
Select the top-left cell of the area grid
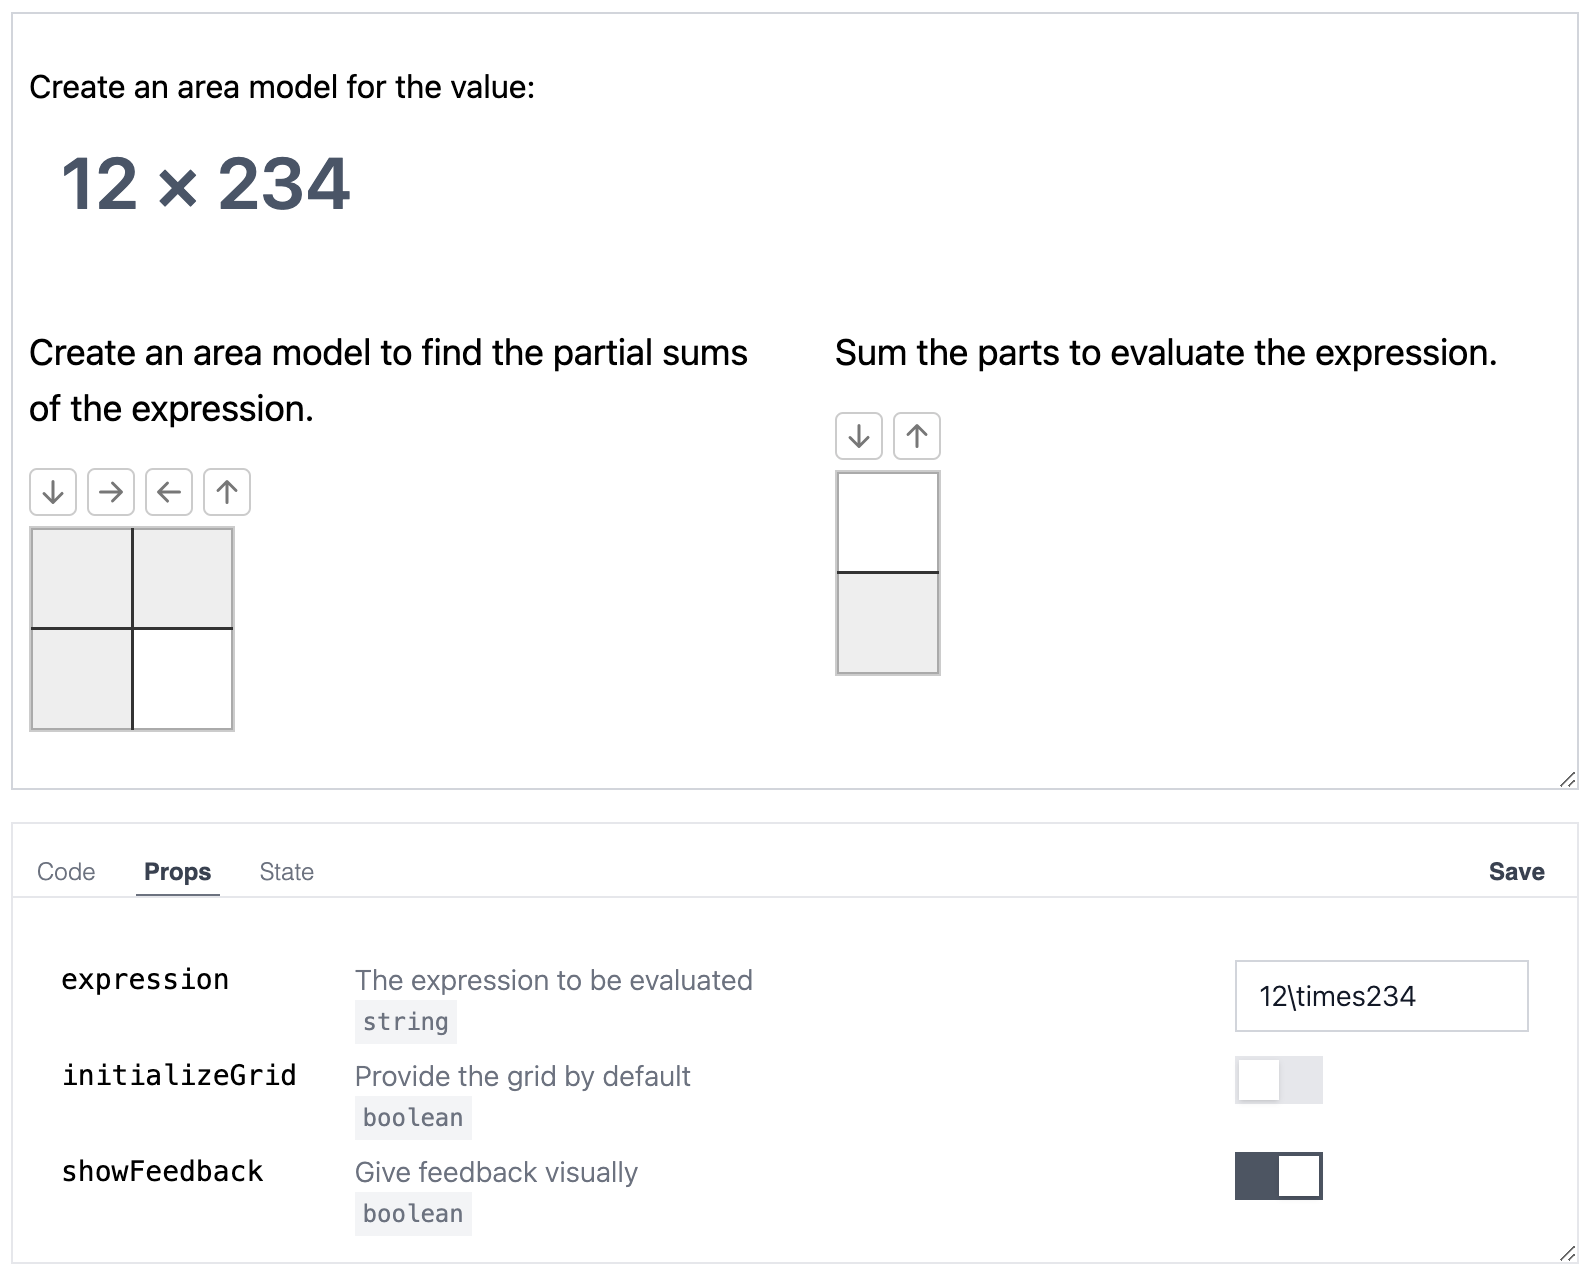coord(82,578)
